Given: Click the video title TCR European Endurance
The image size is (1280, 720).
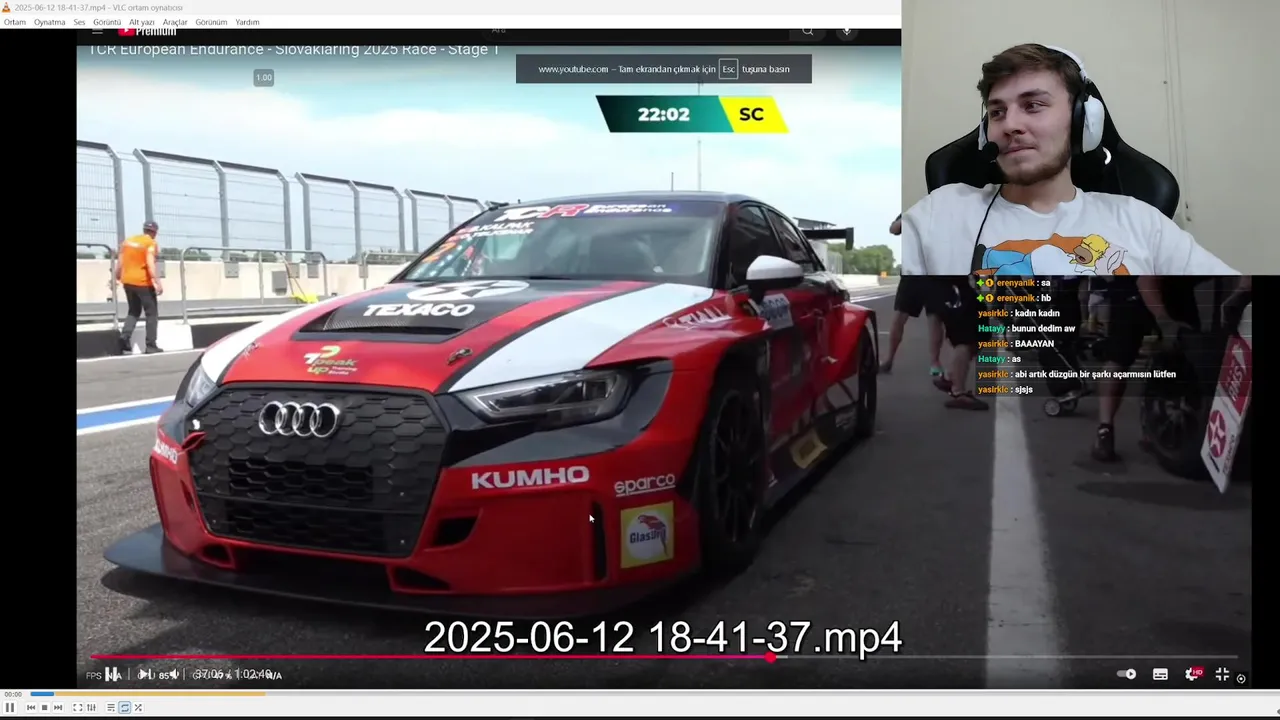Looking at the screenshot, I should pyautogui.click(x=294, y=49).
